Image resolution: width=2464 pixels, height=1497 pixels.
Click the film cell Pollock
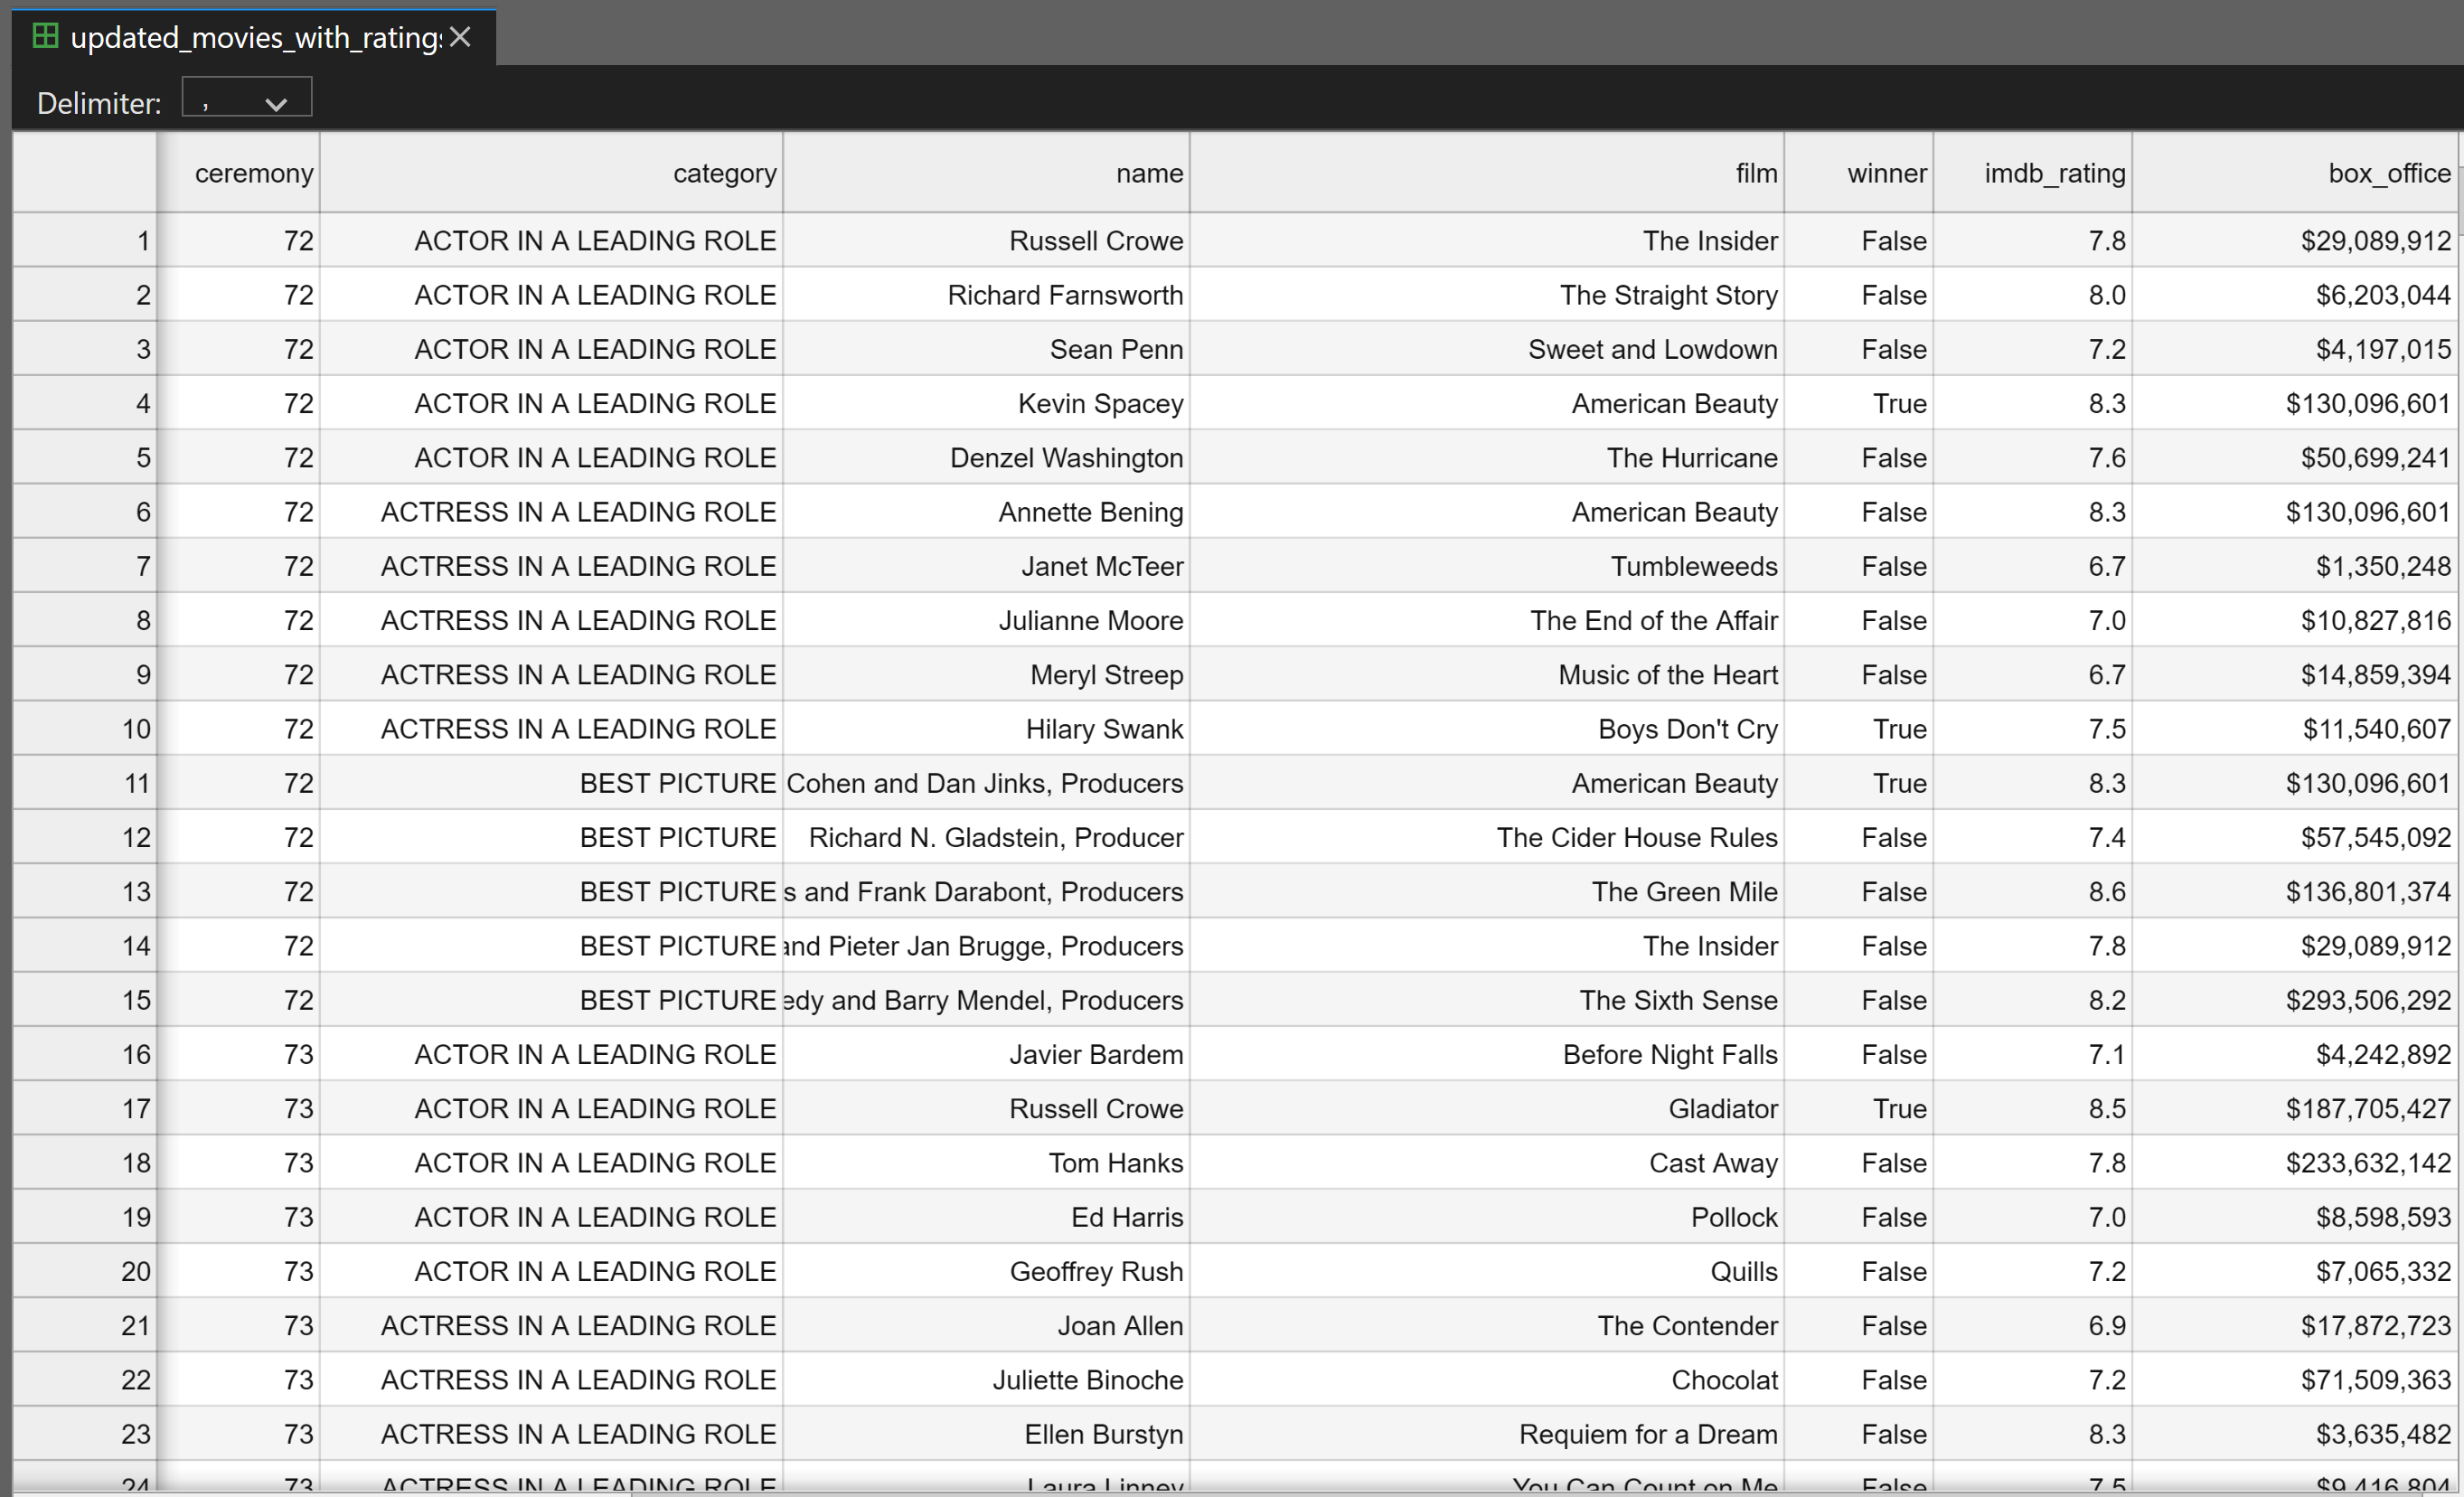pyautogui.click(x=1487, y=1217)
